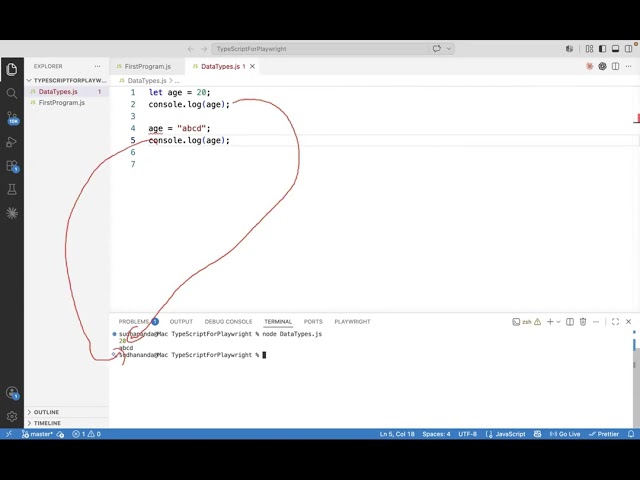Expand the Outline section
Viewport: 640px width, 480px height.
67,412
